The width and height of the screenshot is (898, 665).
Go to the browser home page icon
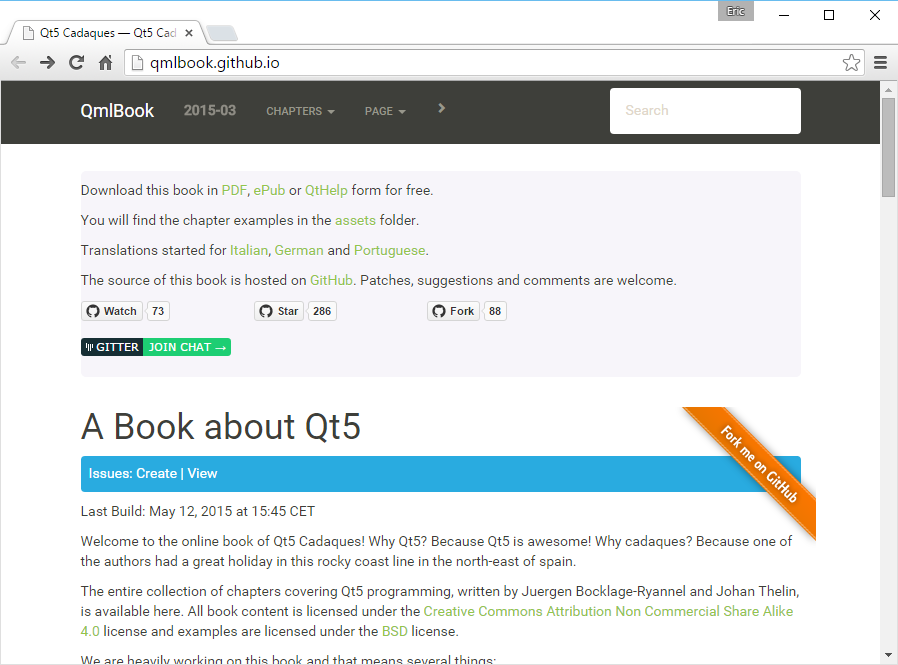pos(105,62)
